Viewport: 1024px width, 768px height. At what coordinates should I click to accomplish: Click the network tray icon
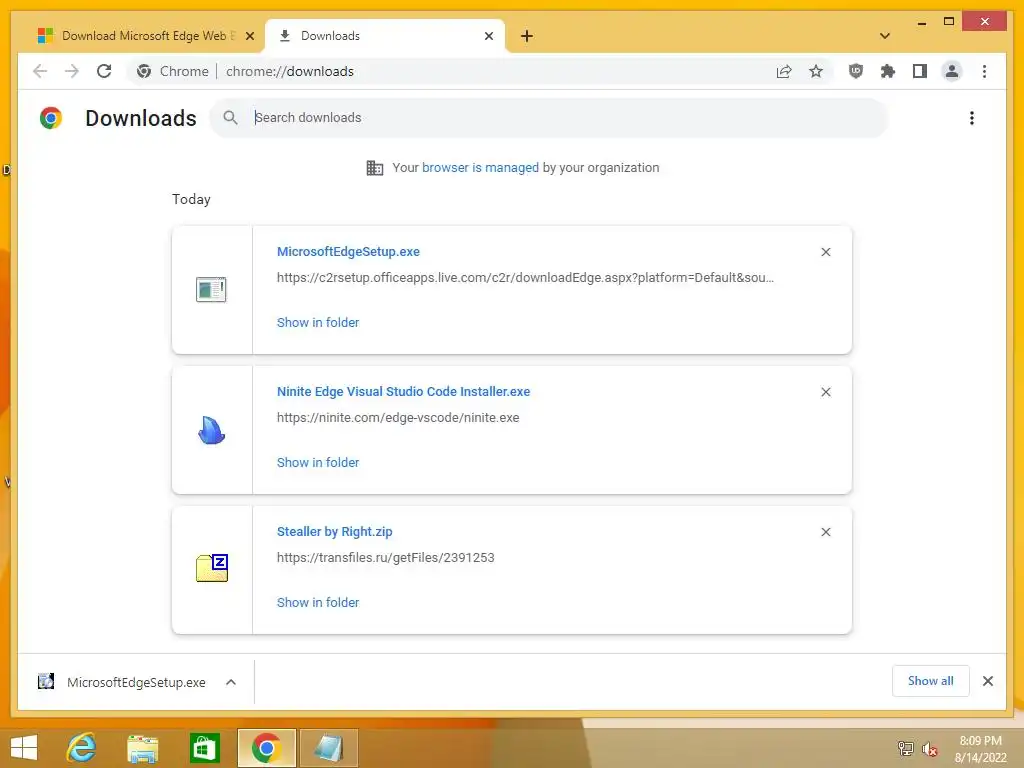(905, 748)
